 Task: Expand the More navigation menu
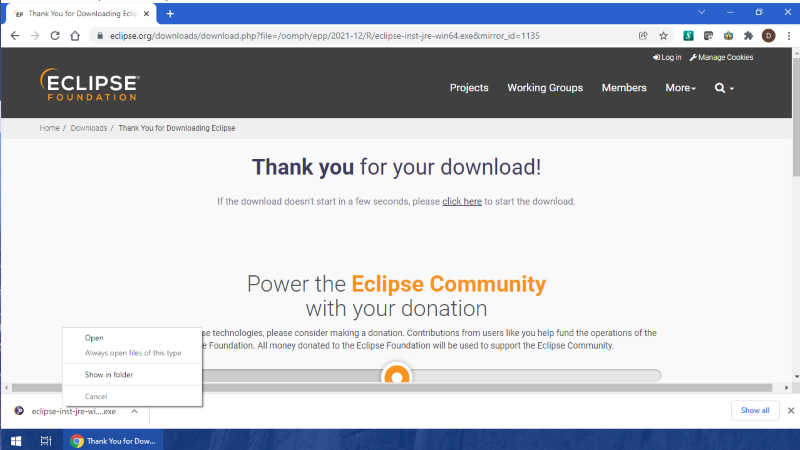pos(680,88)
